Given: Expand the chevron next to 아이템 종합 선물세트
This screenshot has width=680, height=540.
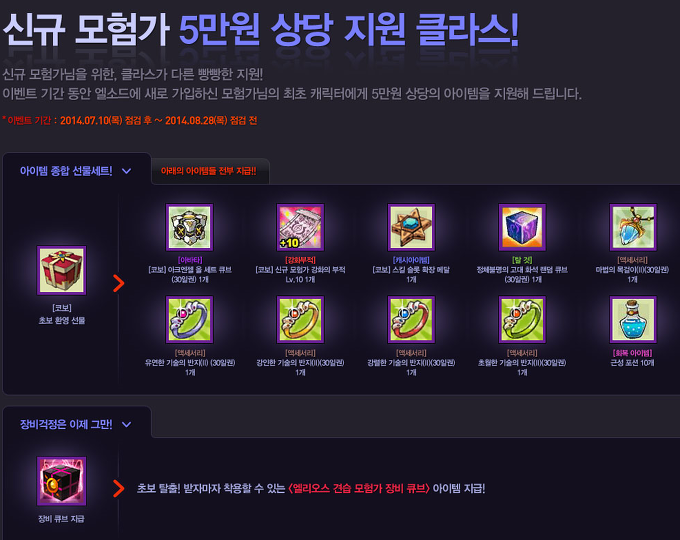Looking at the screenshot, I should (126, 171).
